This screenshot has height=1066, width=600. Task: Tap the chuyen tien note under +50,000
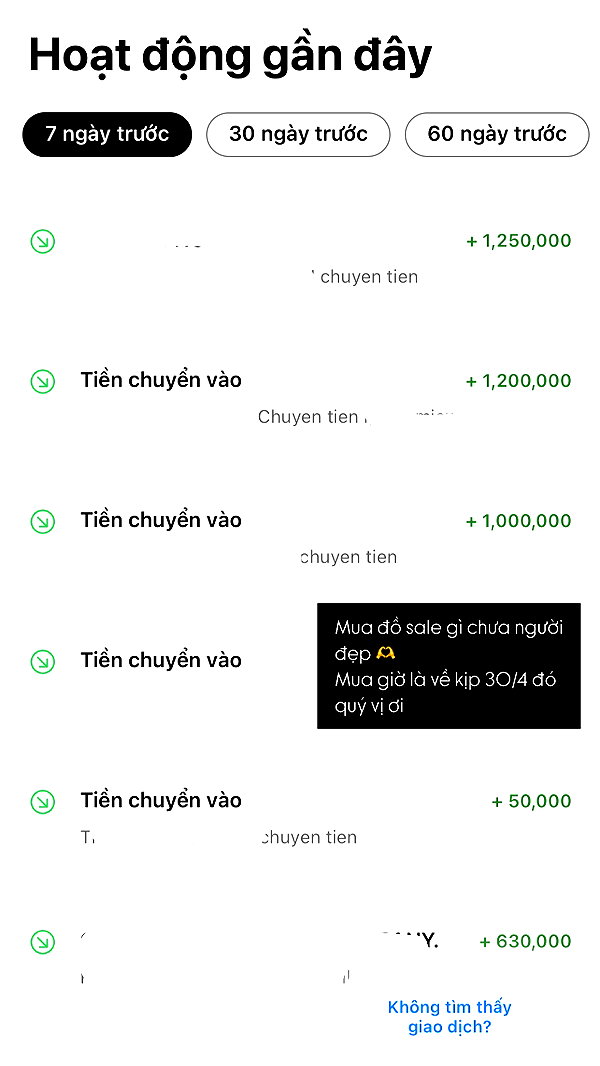(x=309, y=837)
